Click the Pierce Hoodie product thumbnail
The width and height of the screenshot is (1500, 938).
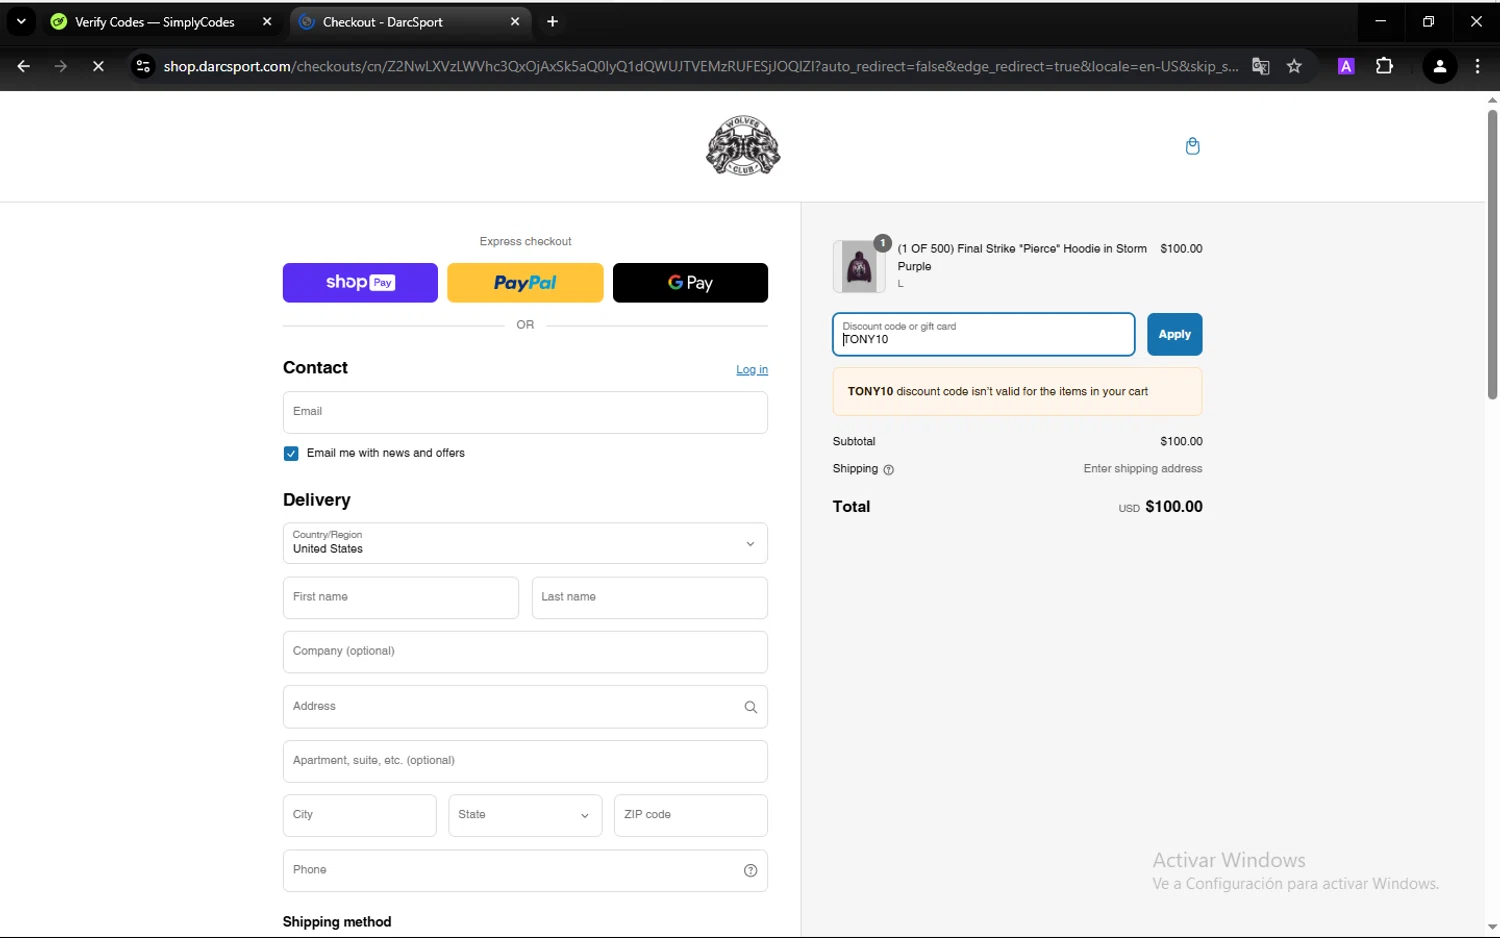(x=859, y=266)
